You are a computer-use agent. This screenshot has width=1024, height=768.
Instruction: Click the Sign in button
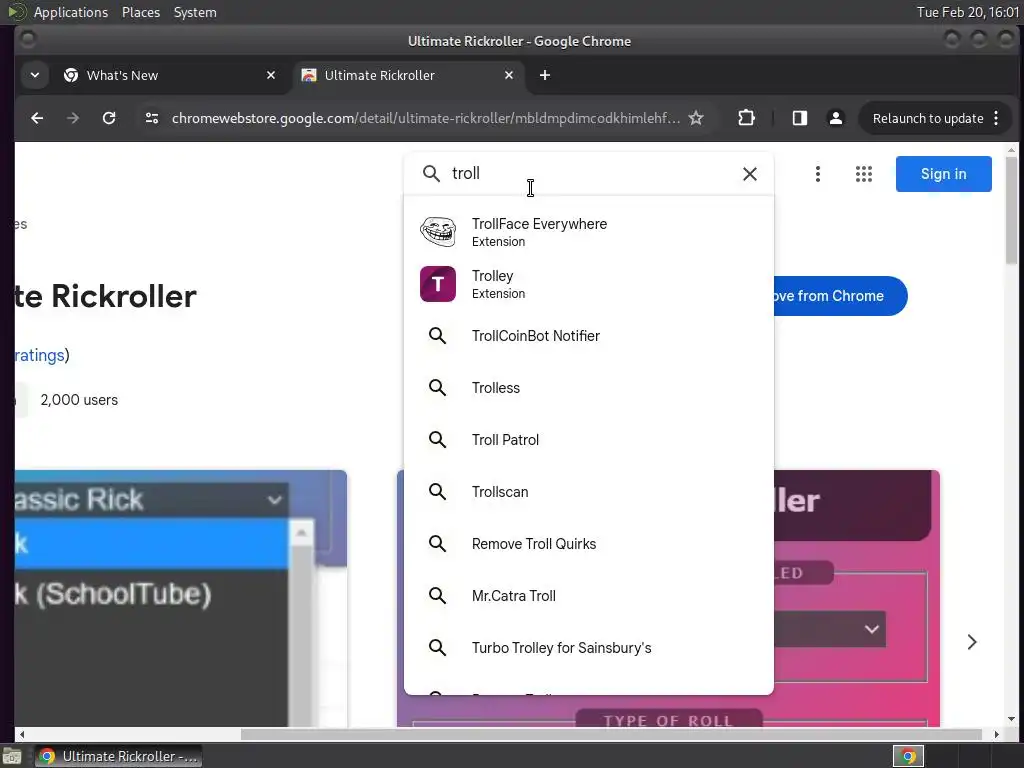point(944,174)
